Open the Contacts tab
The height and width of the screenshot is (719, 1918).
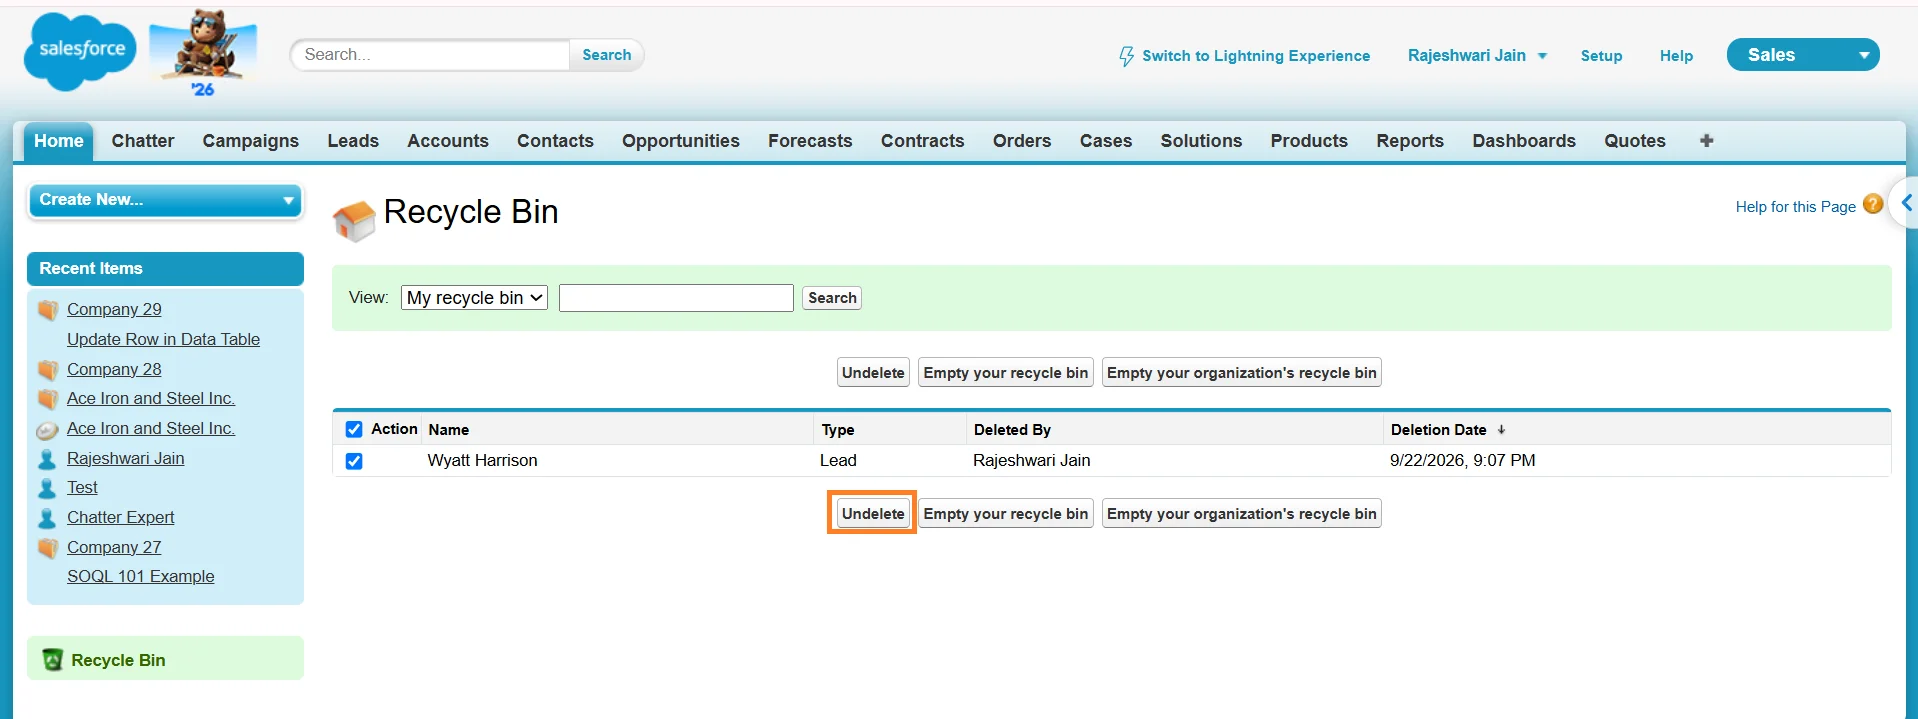555,141
